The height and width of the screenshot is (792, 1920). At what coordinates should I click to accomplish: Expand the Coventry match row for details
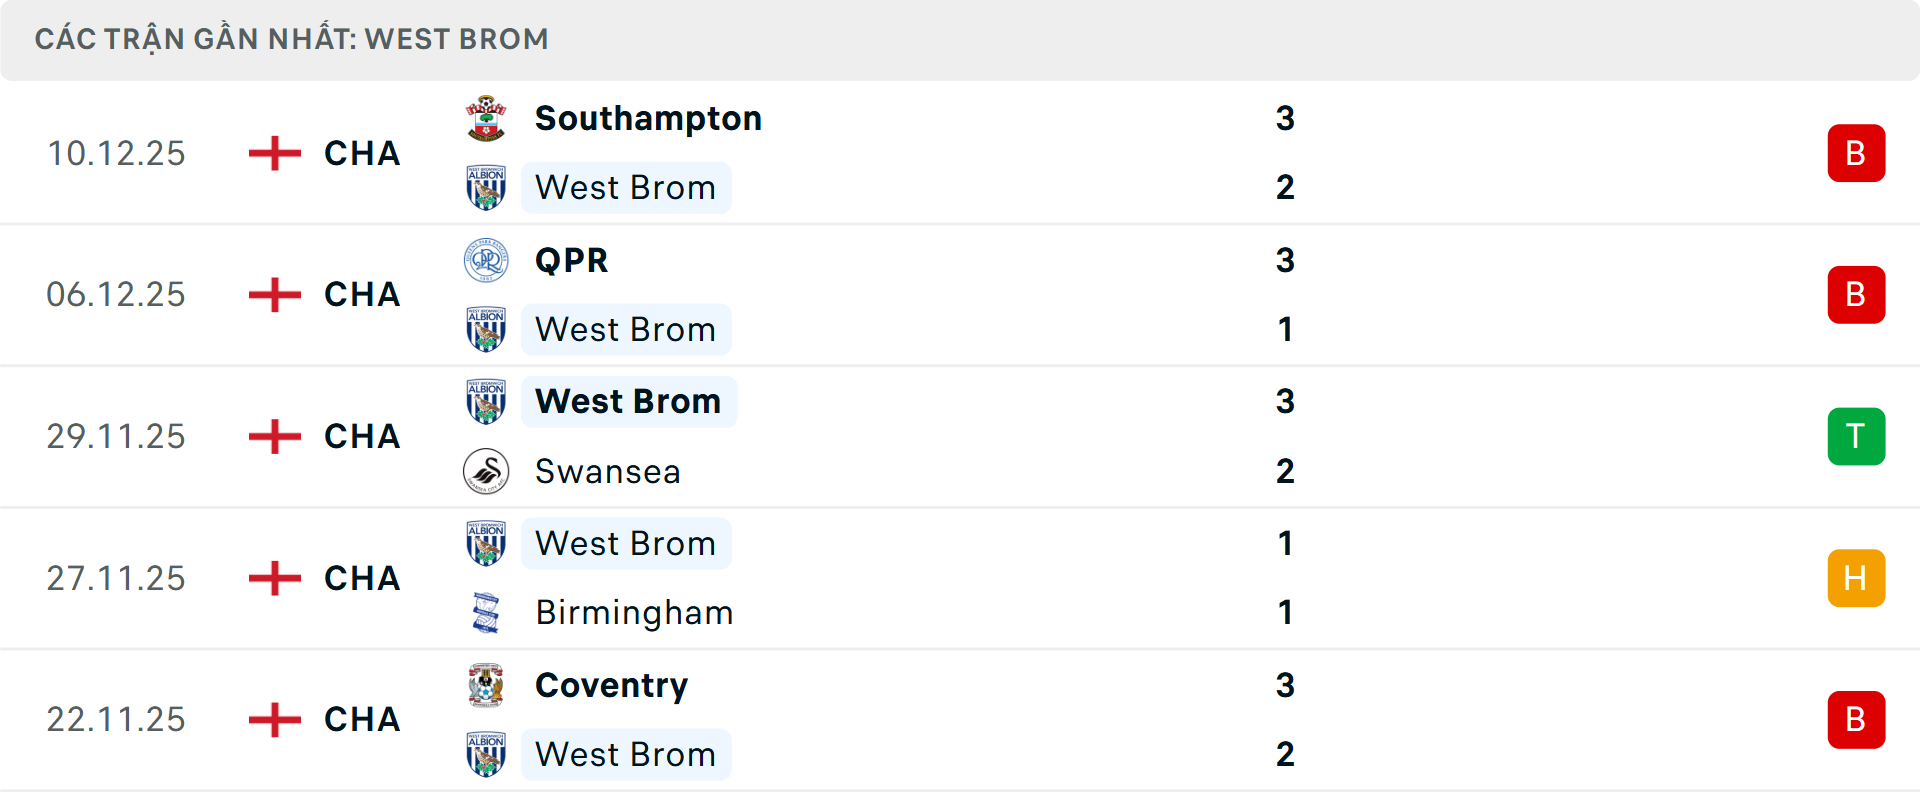tap(960, 719)
